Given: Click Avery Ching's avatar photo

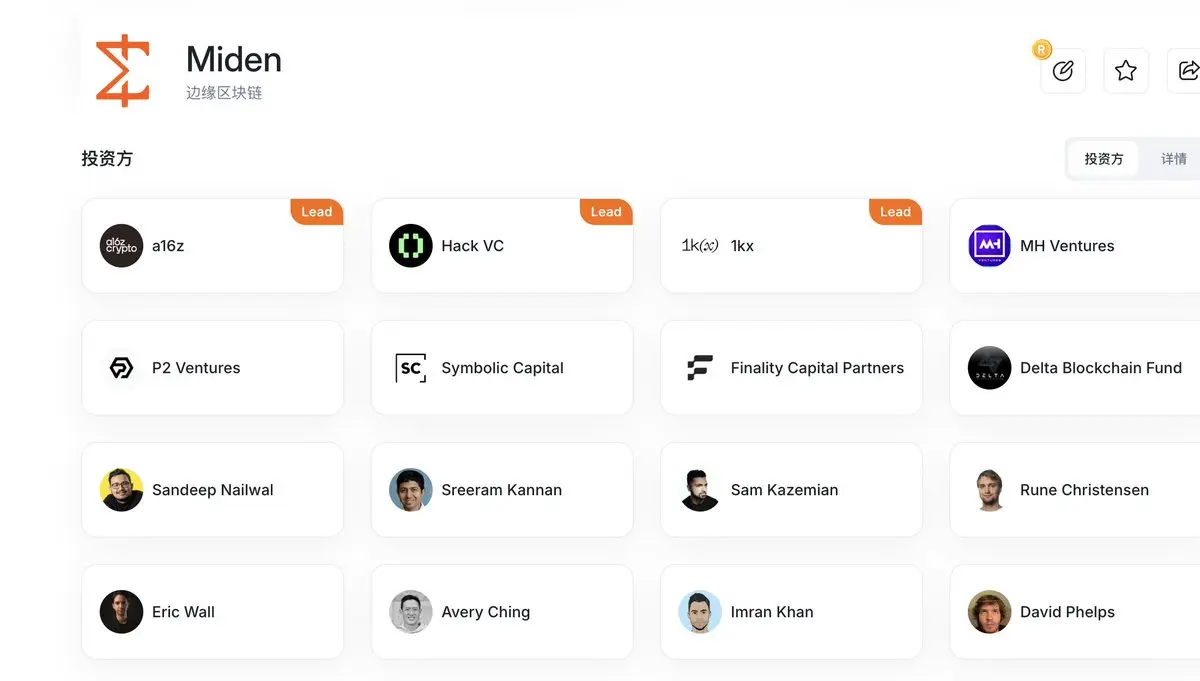Looking at the screenshot, I should tap(410, 612).
